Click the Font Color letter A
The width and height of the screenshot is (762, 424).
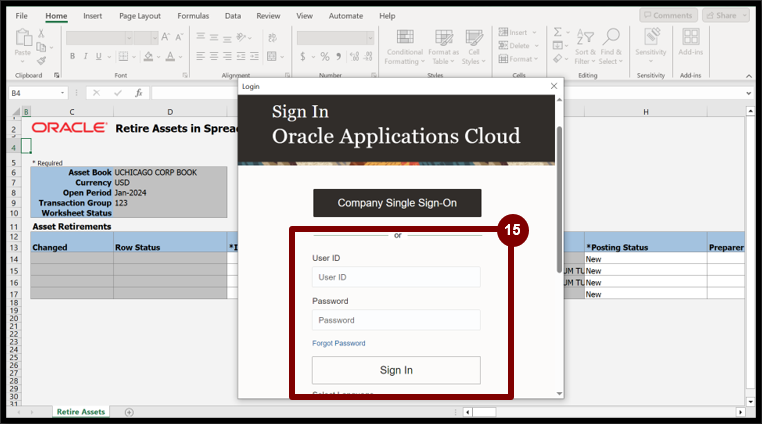pos(170,56)
